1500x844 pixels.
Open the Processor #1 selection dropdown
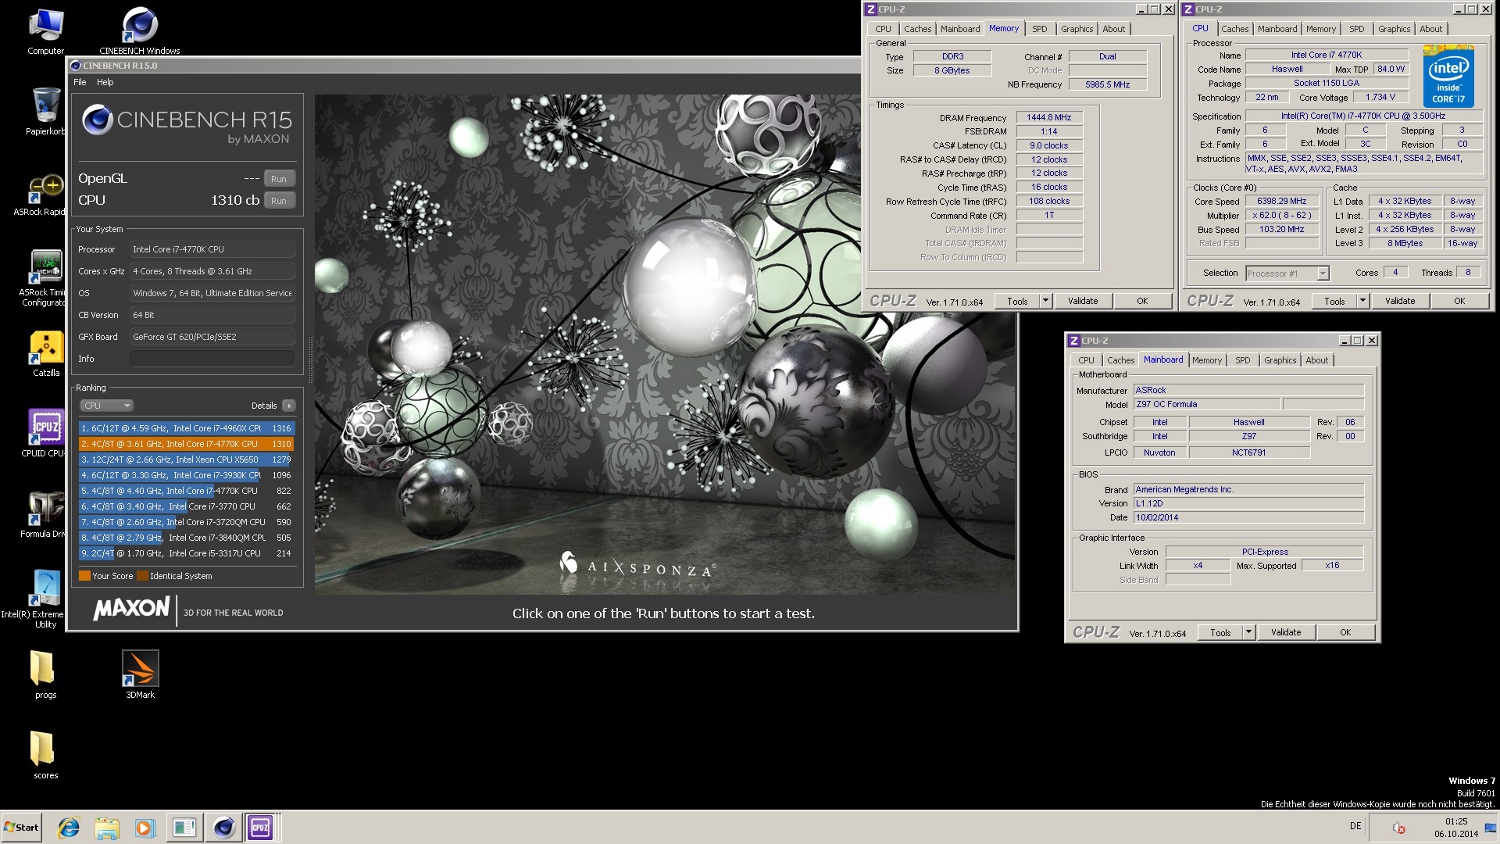[1287, 273]
